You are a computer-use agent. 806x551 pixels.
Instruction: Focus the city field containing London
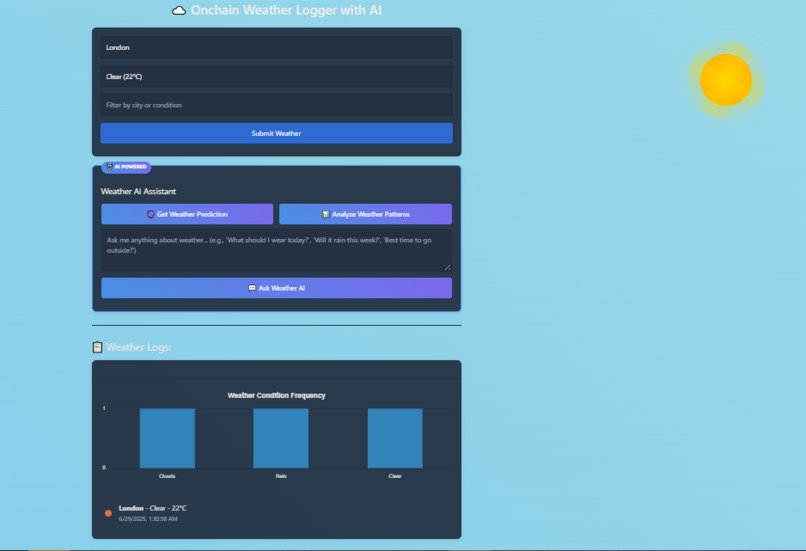tap(277, 47)
